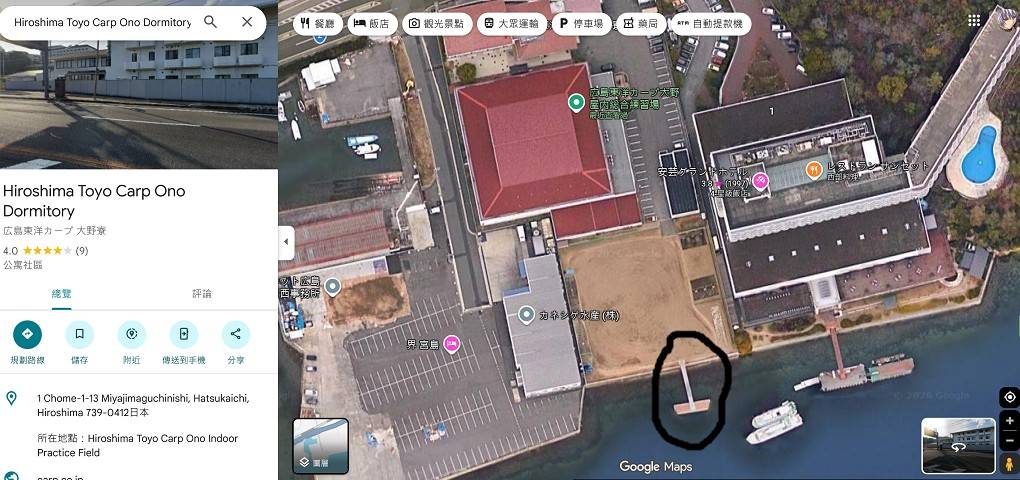Select the Parking (停車場) chip
Viewport: 1020px width, 480px height.
[x=580, y=24]
